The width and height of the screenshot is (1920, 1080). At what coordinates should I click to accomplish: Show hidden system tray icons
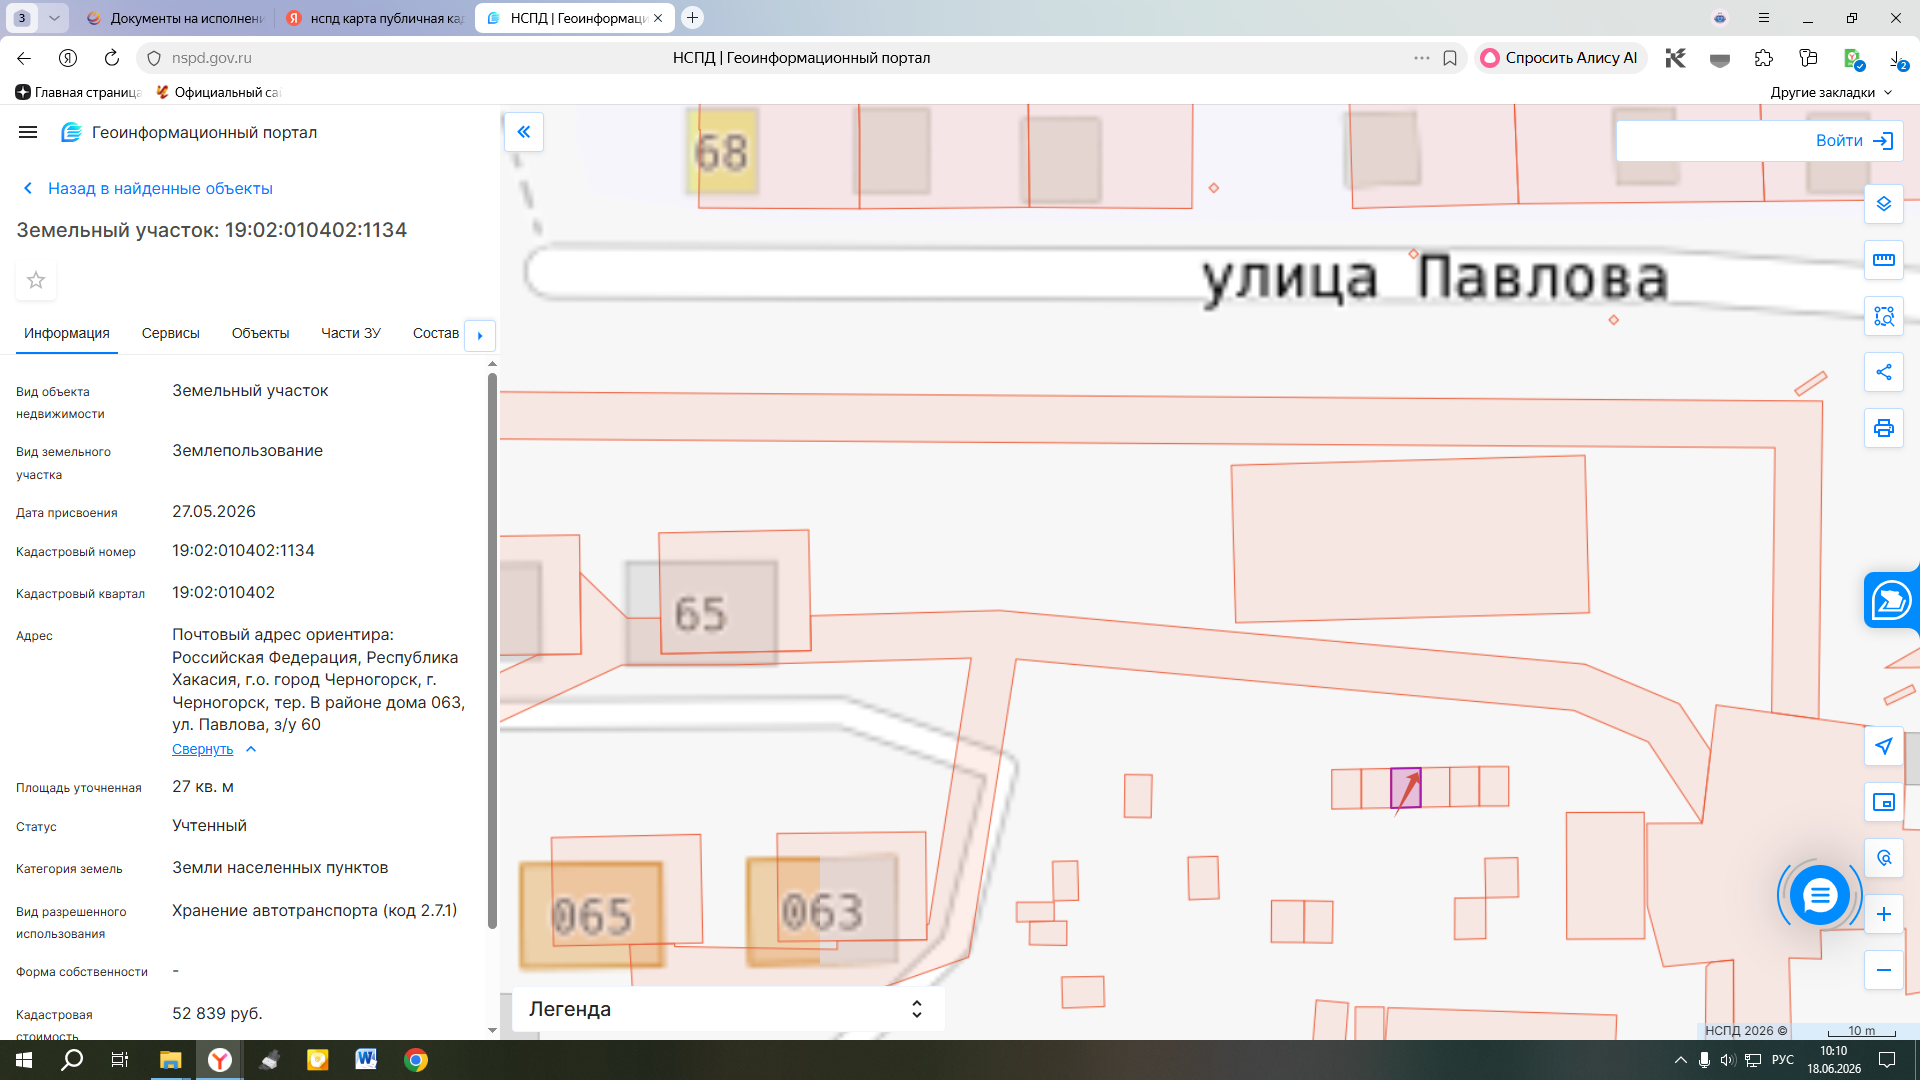click(x=1680, y=1060)
